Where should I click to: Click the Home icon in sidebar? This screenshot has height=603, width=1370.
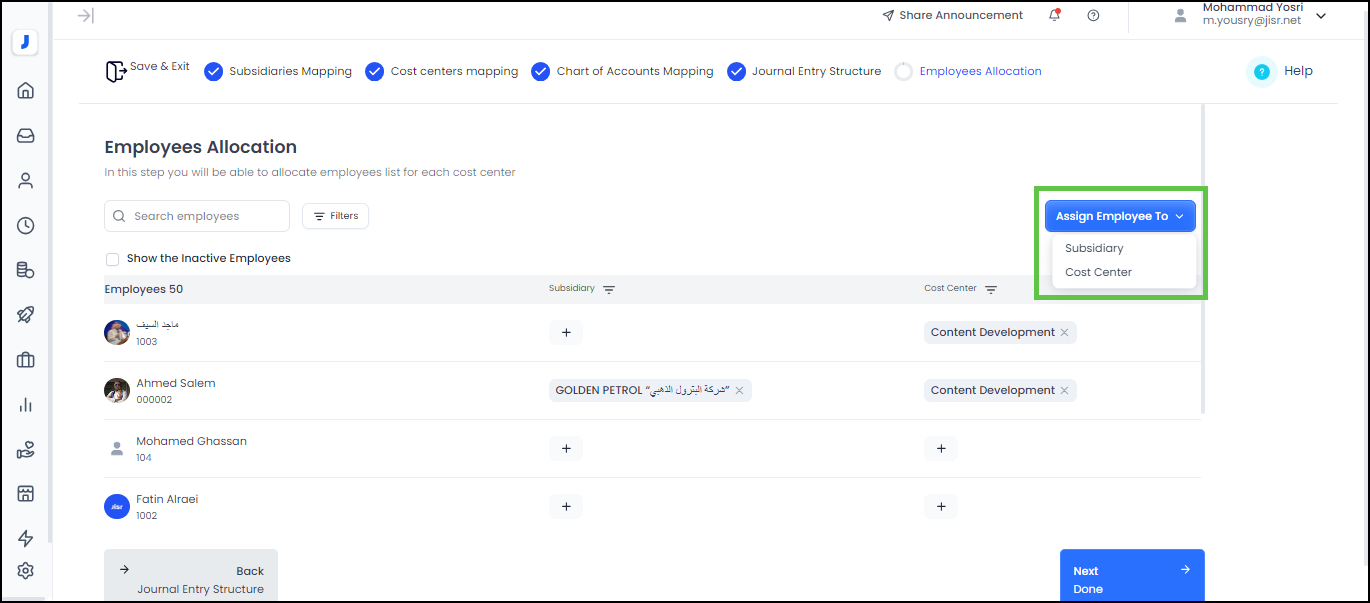pos(26,91)
